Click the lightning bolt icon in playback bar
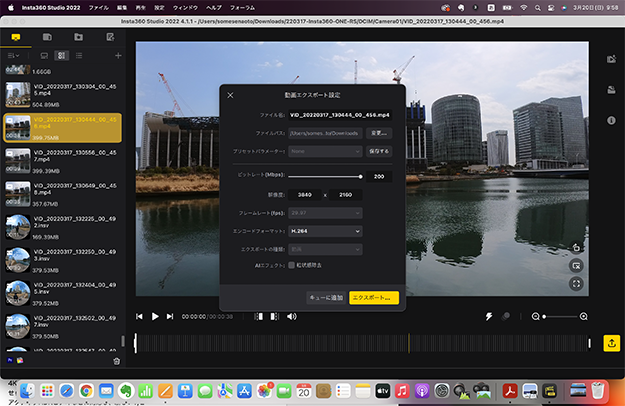The height and width of the screenshot is (406, 625). point(487,316)
